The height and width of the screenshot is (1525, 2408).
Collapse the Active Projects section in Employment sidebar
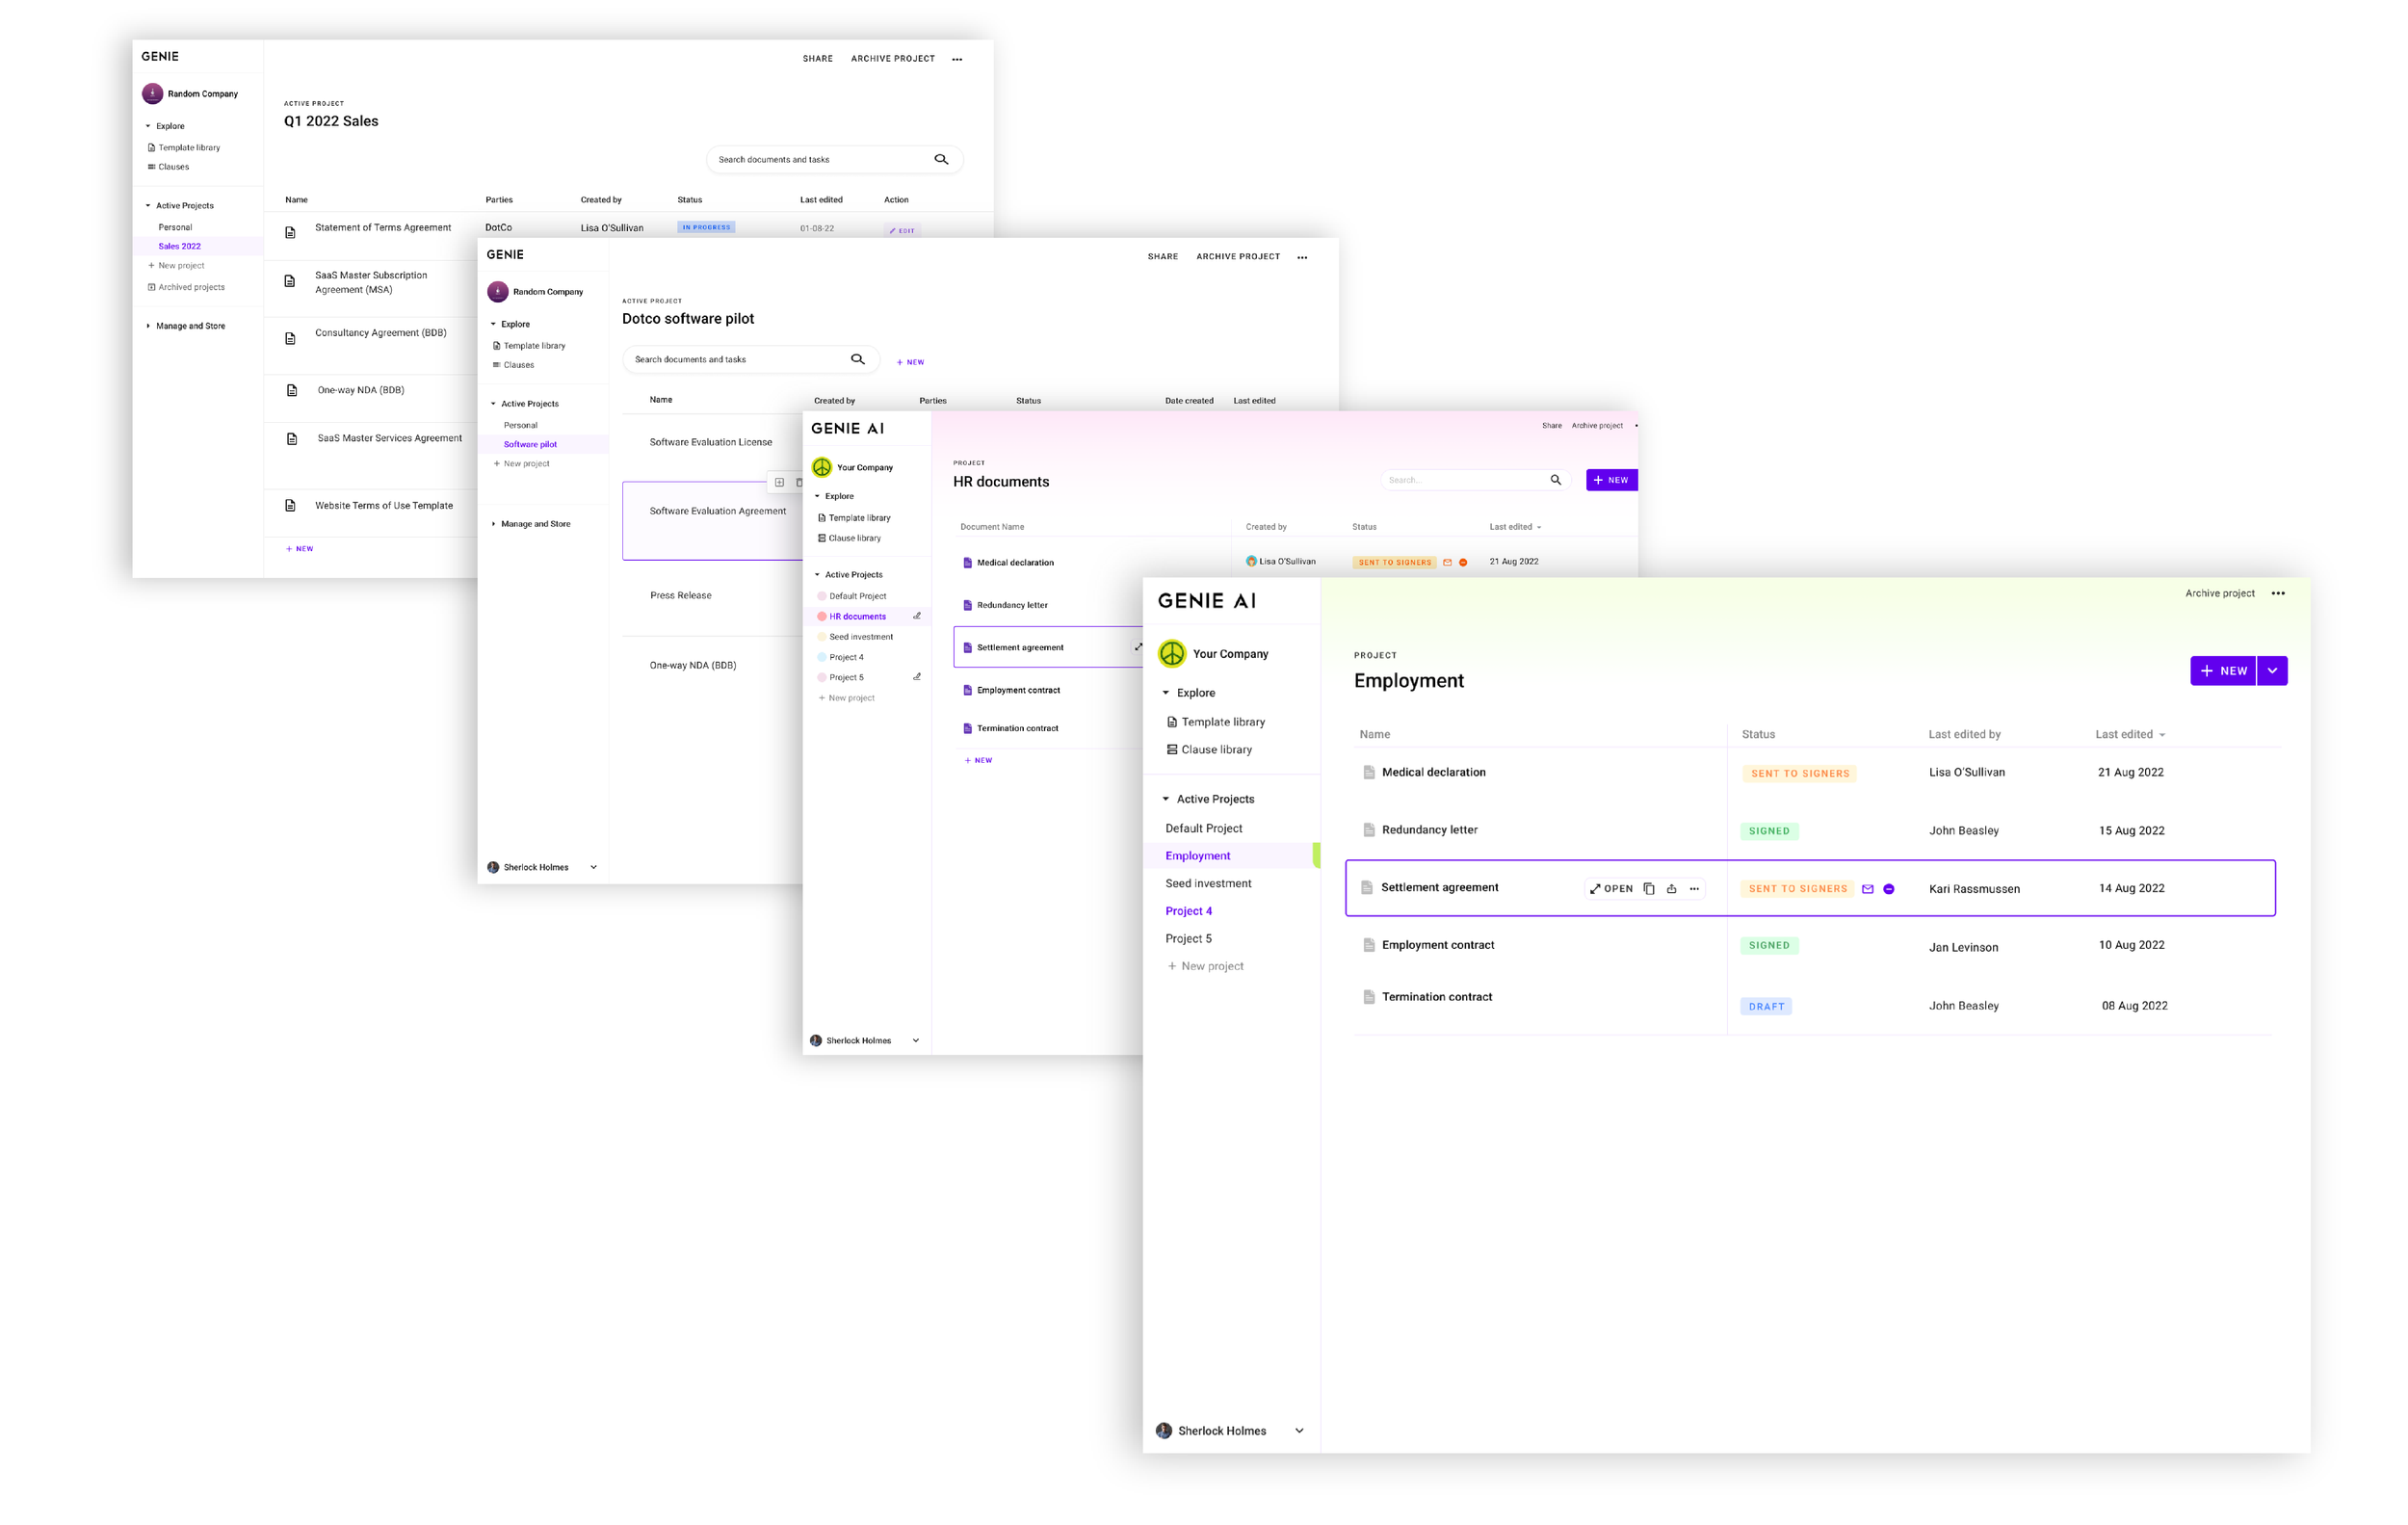pos(1166,798)
